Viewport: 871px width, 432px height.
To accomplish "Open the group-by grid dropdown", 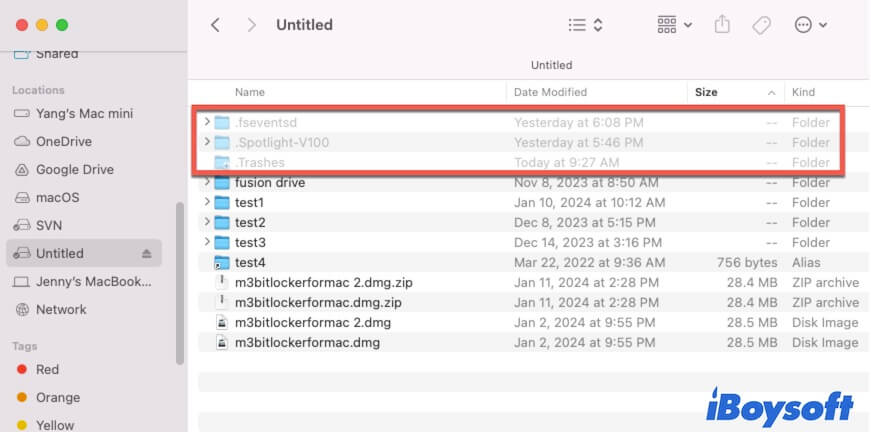I will (675, 25).
